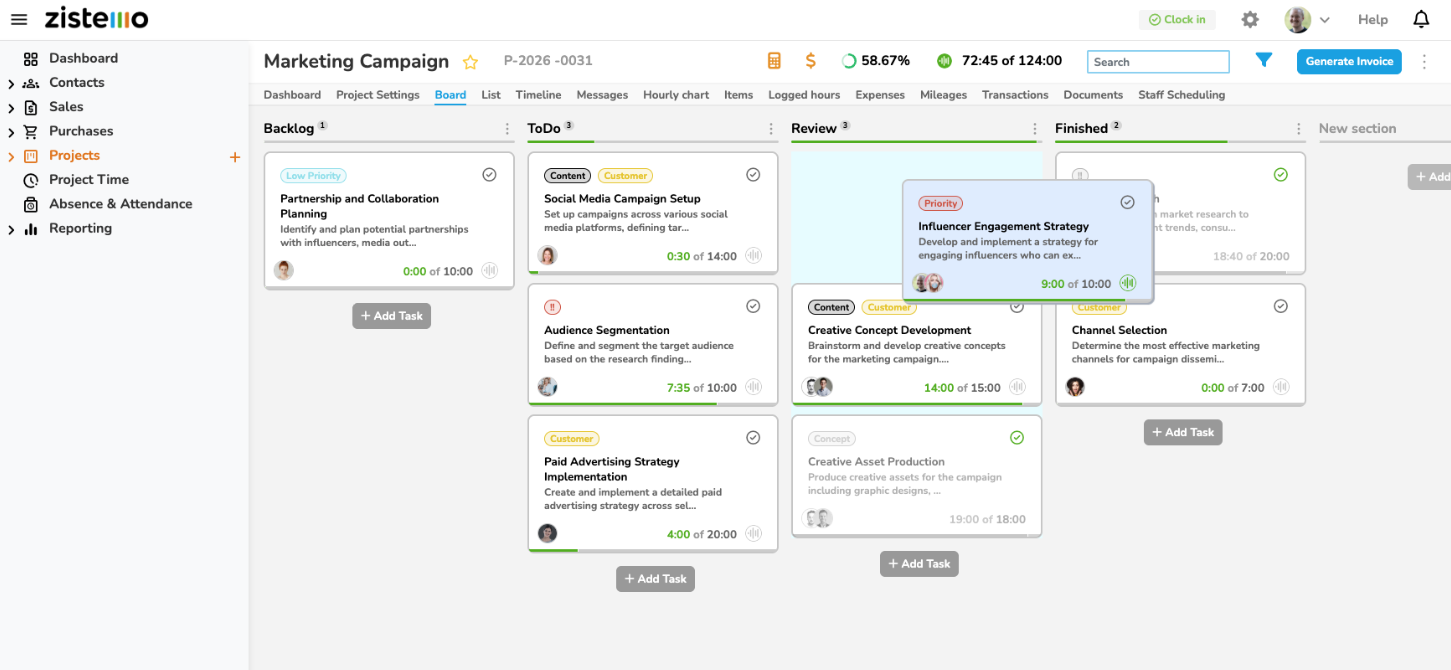The width and height of the screenshot is (1451, 670).
Task: Toggle the favorite star next to Marketing Campaign
Action: pyautogui.click(x=470, y=61)
